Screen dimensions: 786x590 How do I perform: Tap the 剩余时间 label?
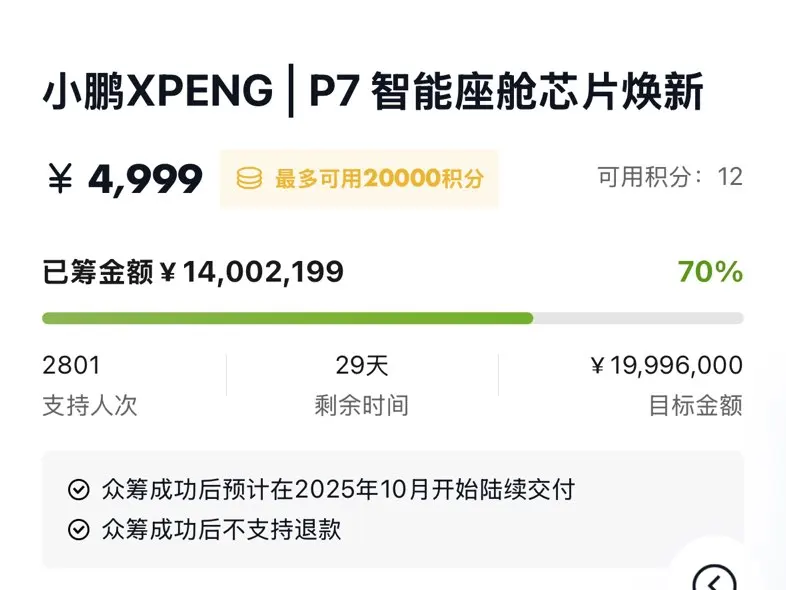[x=362, y=405]
